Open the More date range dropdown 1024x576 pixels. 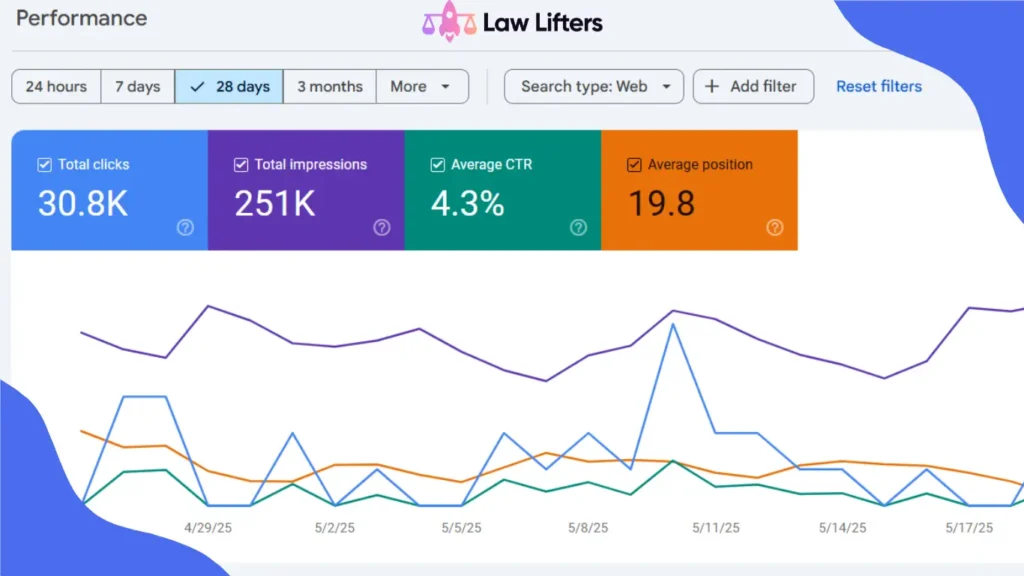pyautogui.click(x=422, y=86)
